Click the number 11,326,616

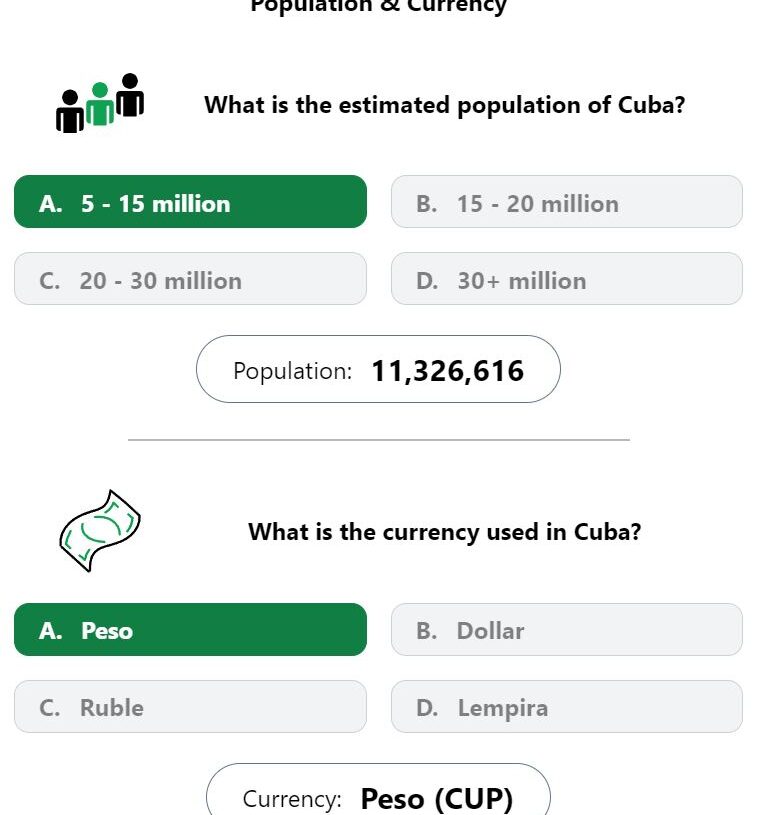[x=448, y=371]
